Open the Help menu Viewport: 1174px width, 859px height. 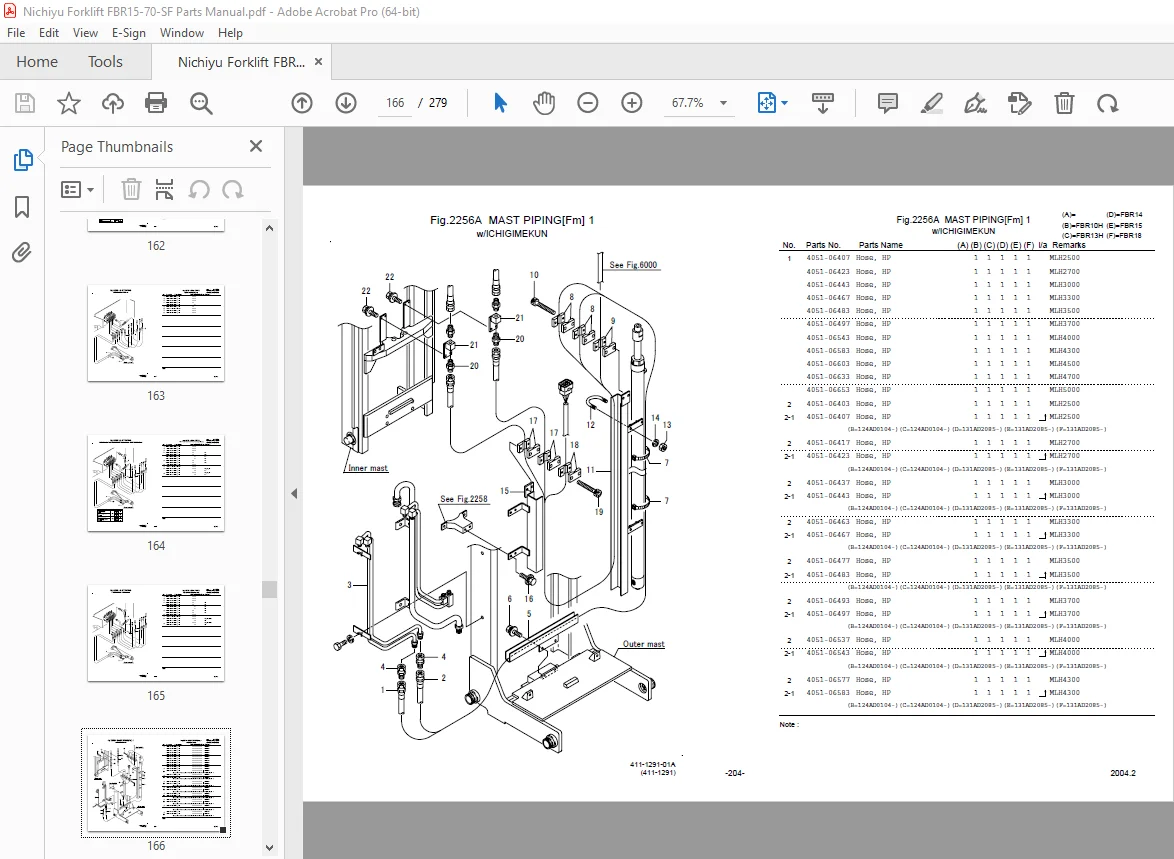[x=231, y=33]
